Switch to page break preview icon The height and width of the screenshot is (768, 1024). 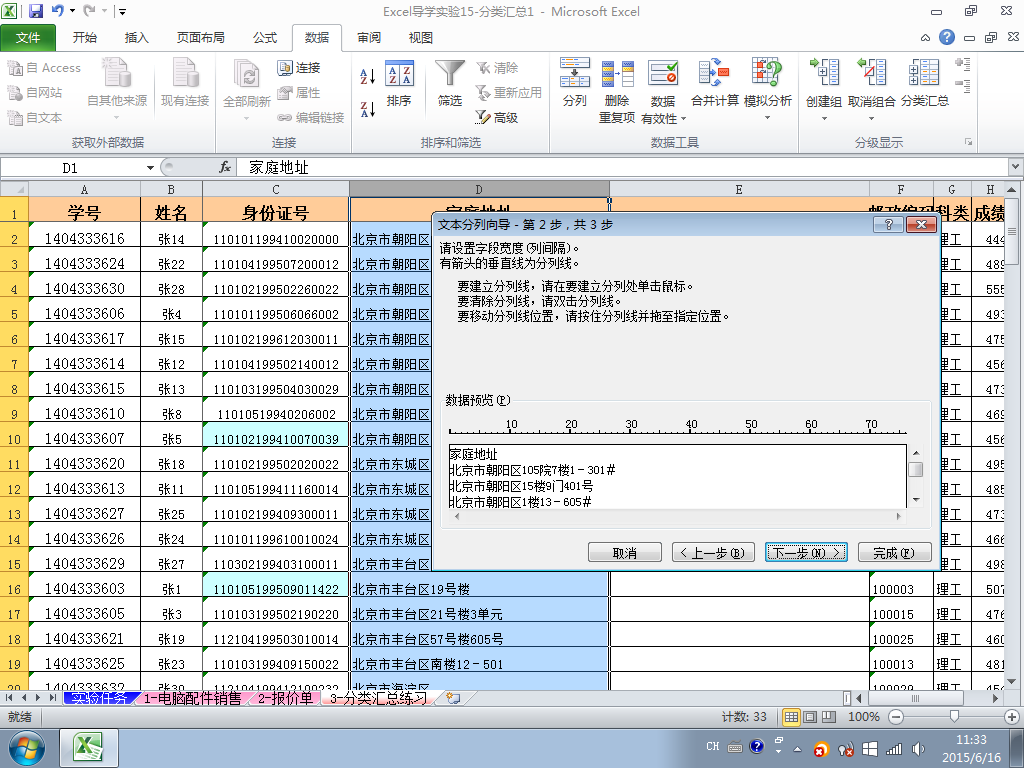(x=828, y=717)
